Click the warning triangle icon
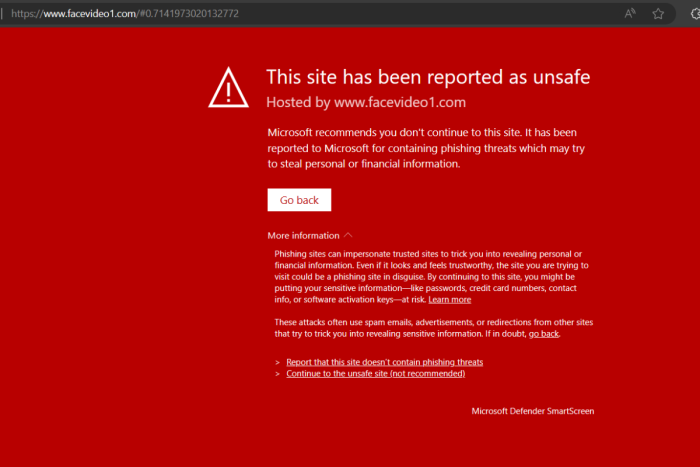Screen dimensions: 700x467 (x=229, y=88)
